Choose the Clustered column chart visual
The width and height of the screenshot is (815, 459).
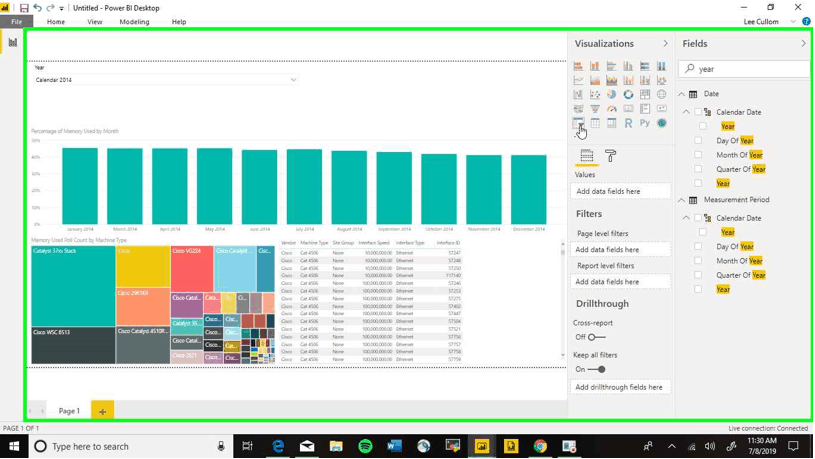(x=628, y=66)
